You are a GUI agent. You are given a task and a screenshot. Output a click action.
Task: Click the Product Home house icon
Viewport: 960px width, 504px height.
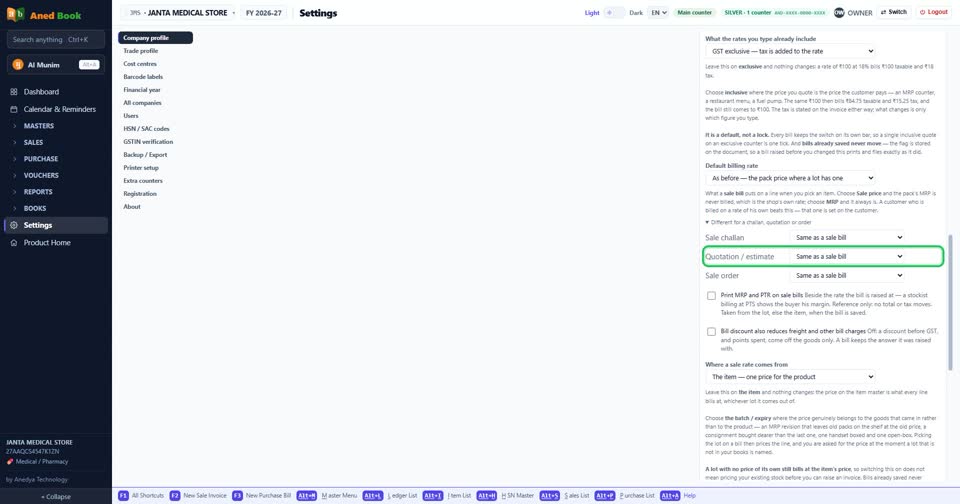(13, 243)
